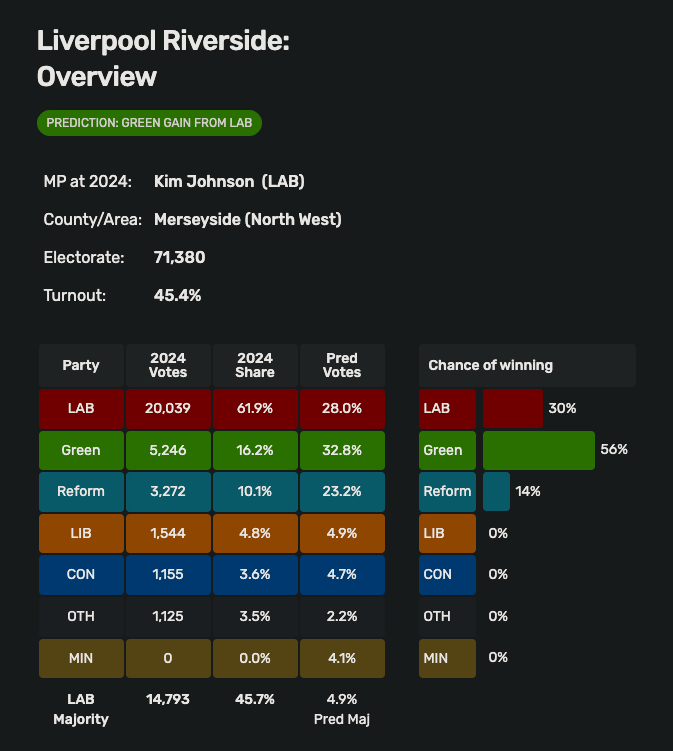Click the OTH party cell

[81, 616]
